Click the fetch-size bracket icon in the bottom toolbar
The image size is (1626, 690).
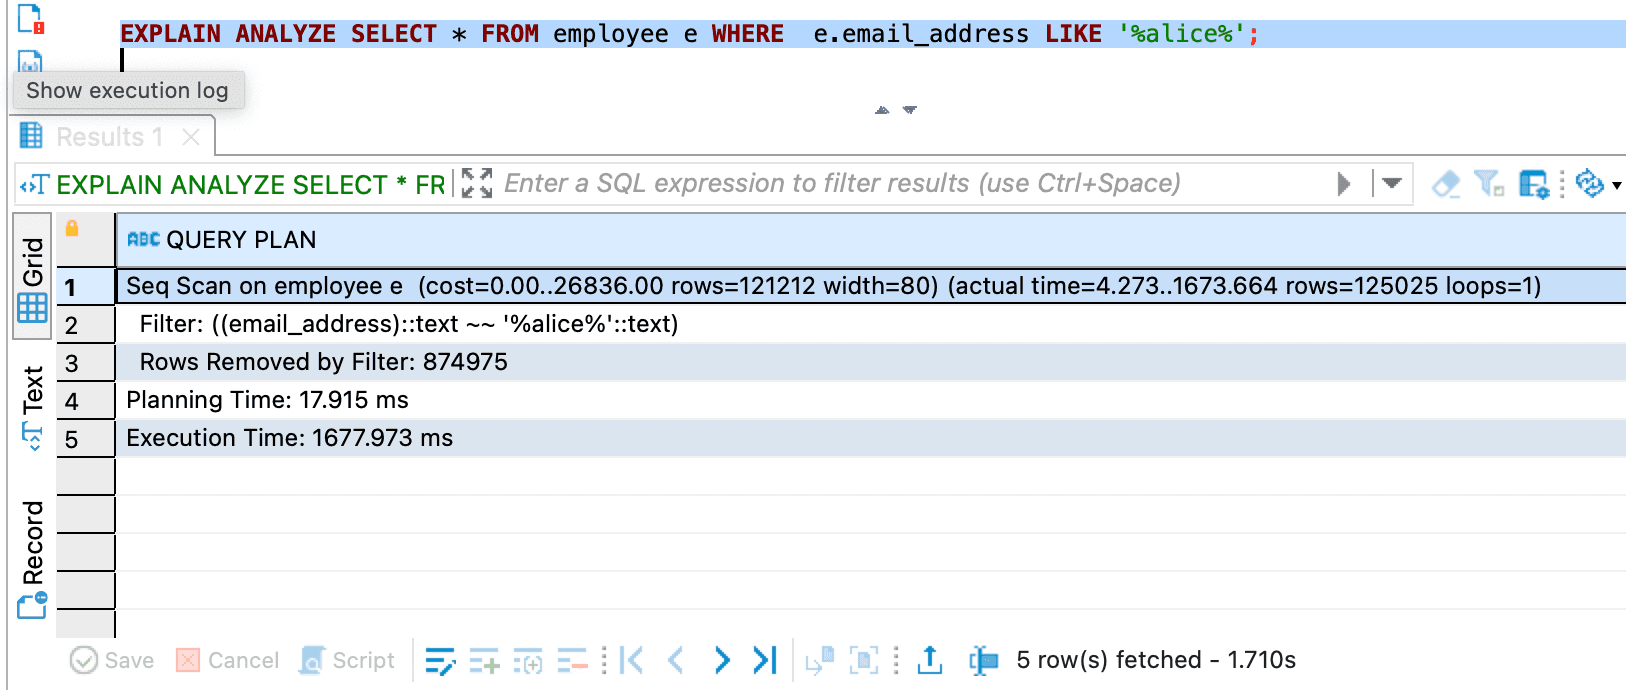click(x=864, y=660)
